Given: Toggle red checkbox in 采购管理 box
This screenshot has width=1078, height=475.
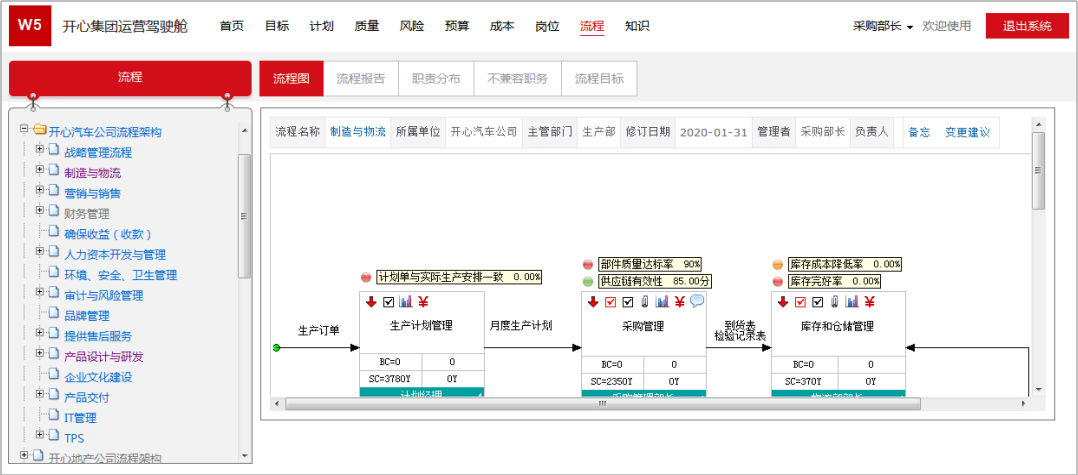Looking at the screenshot, I should pyautogui.click(x=610, y=302).
